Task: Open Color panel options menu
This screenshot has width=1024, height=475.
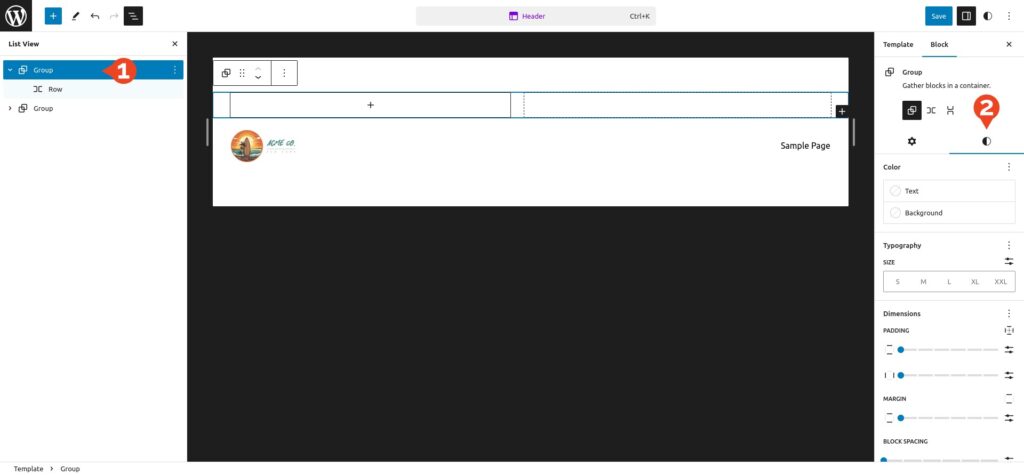Action: click(x=1008, y=167)
